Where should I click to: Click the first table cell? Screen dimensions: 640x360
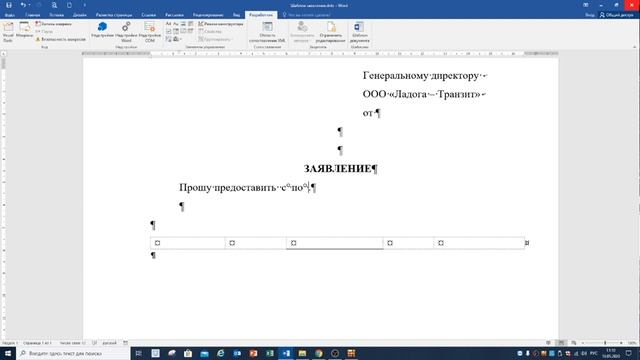(x=187, y=243)
